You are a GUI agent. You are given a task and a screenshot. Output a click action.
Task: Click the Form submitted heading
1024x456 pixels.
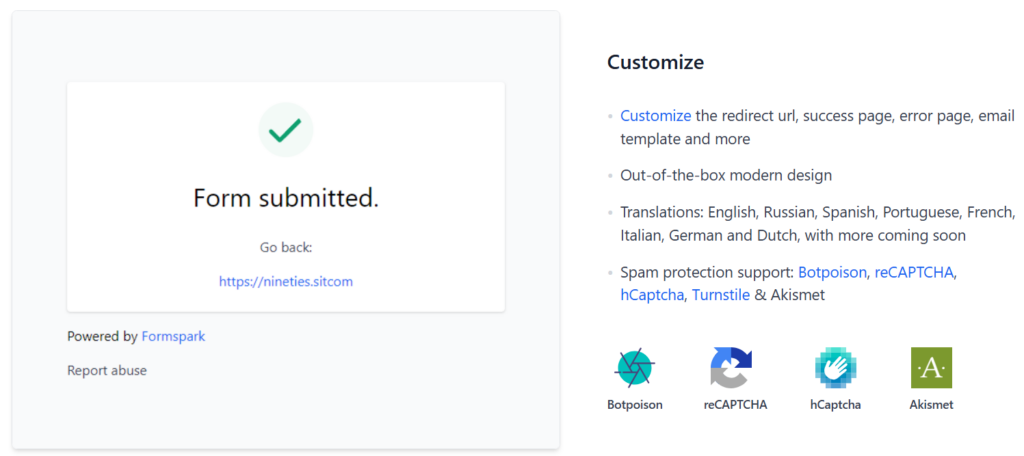click(x=286, y=198)
